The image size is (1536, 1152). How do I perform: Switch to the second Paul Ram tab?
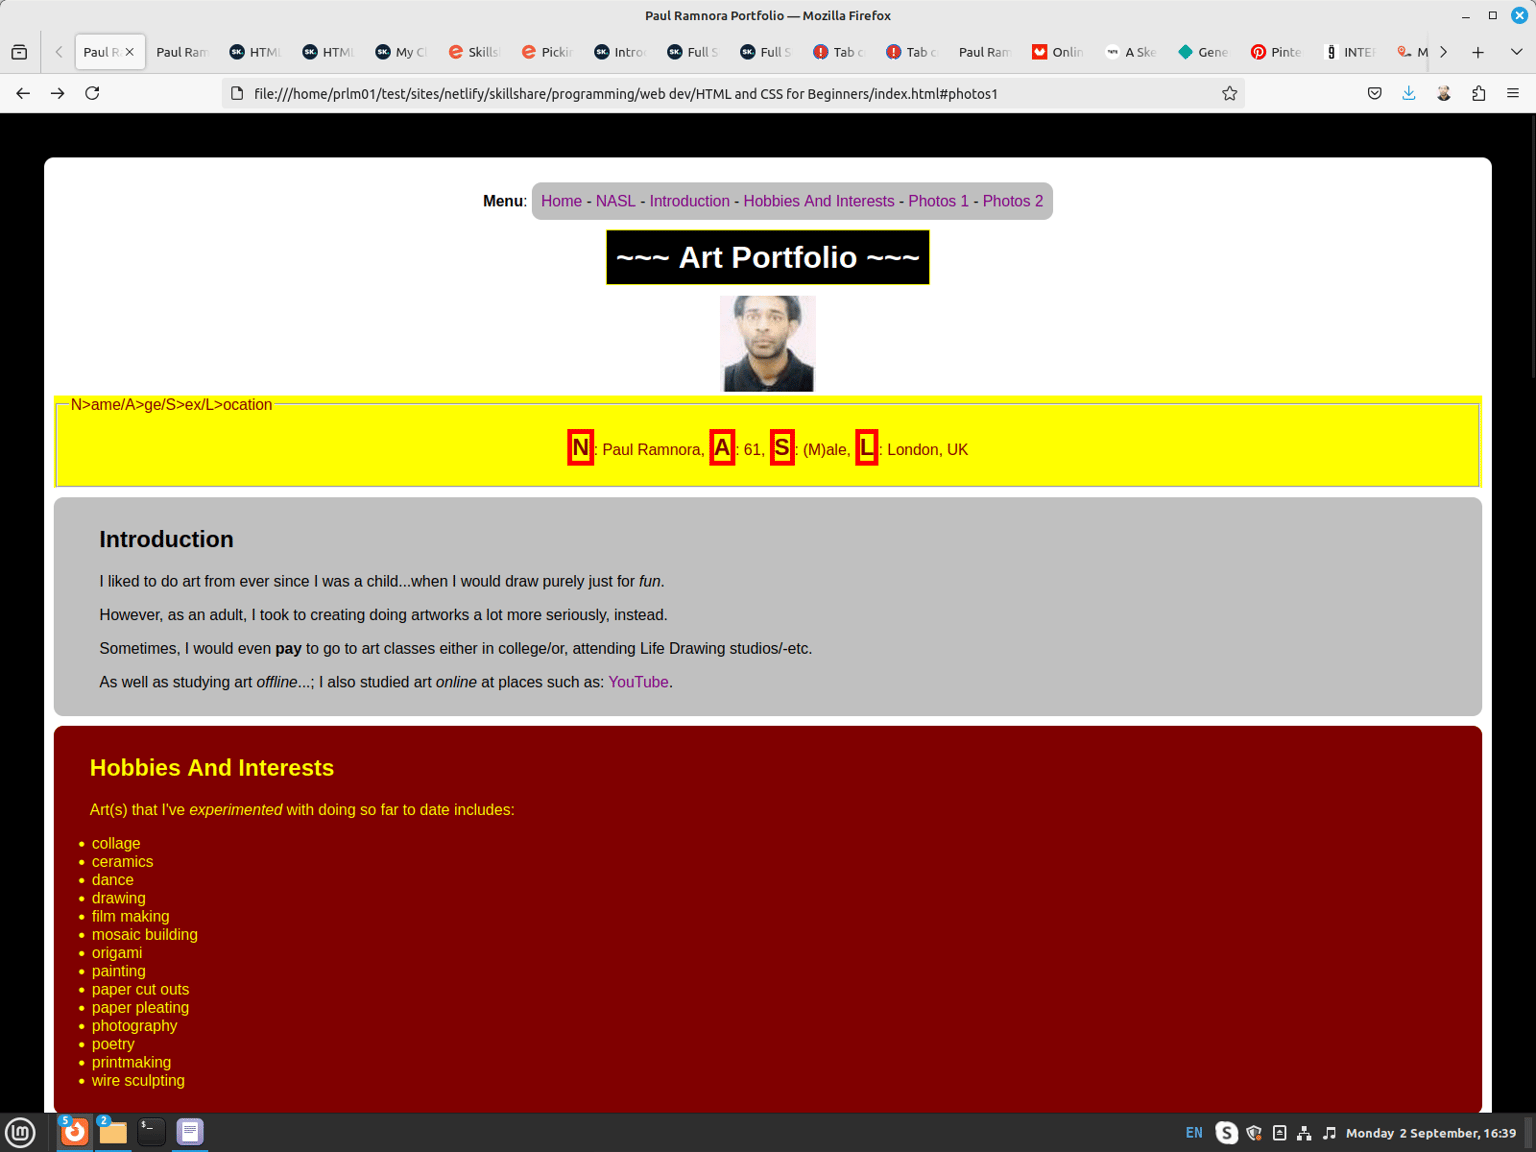click(182, 52)
